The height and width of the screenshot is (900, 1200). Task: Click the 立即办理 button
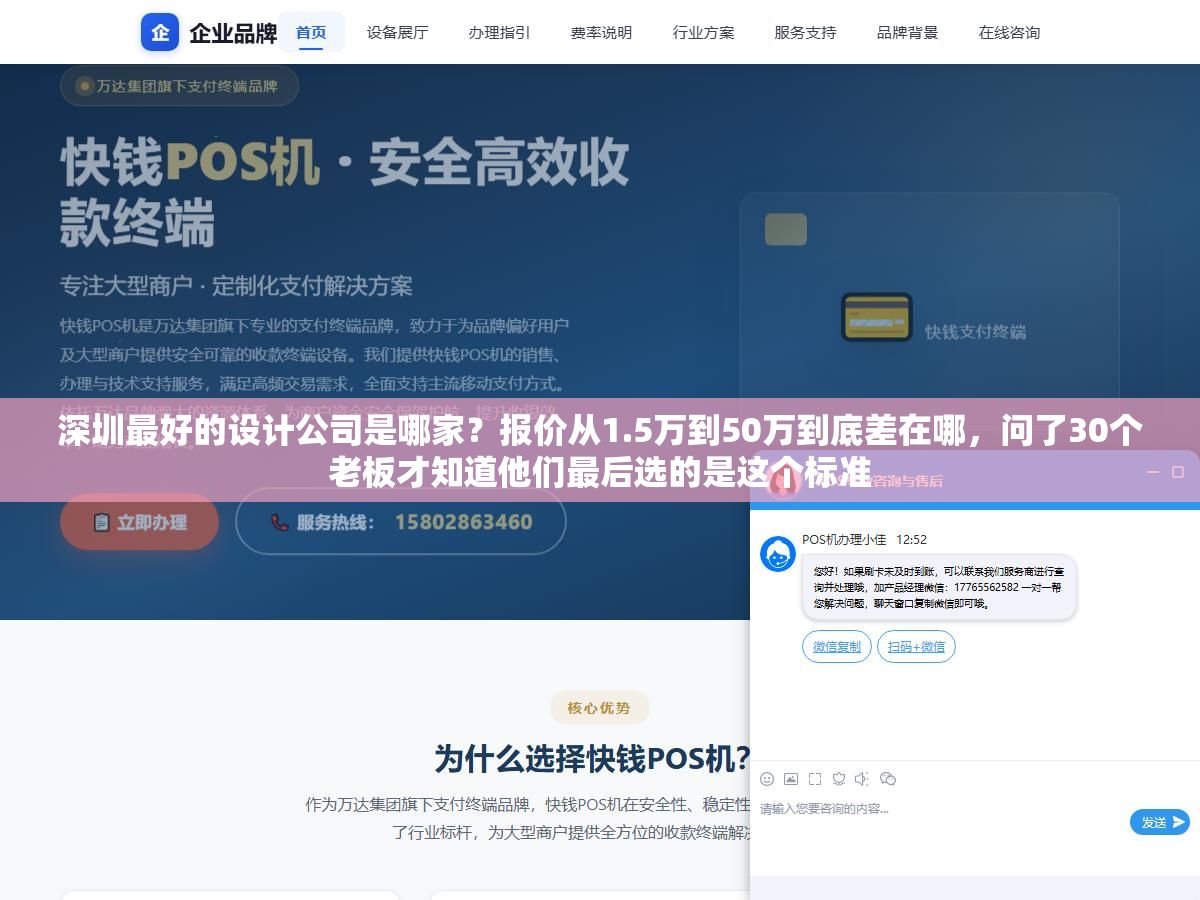point(139,522)
